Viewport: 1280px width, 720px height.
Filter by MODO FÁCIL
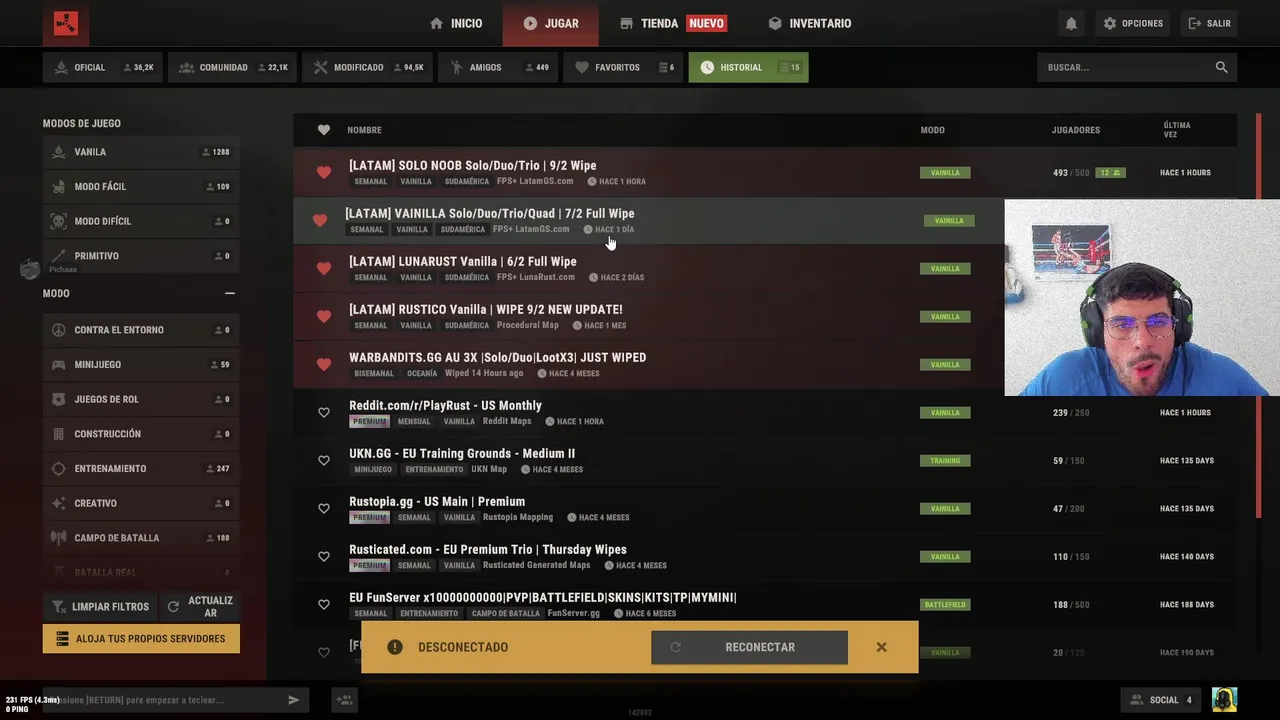141,186
